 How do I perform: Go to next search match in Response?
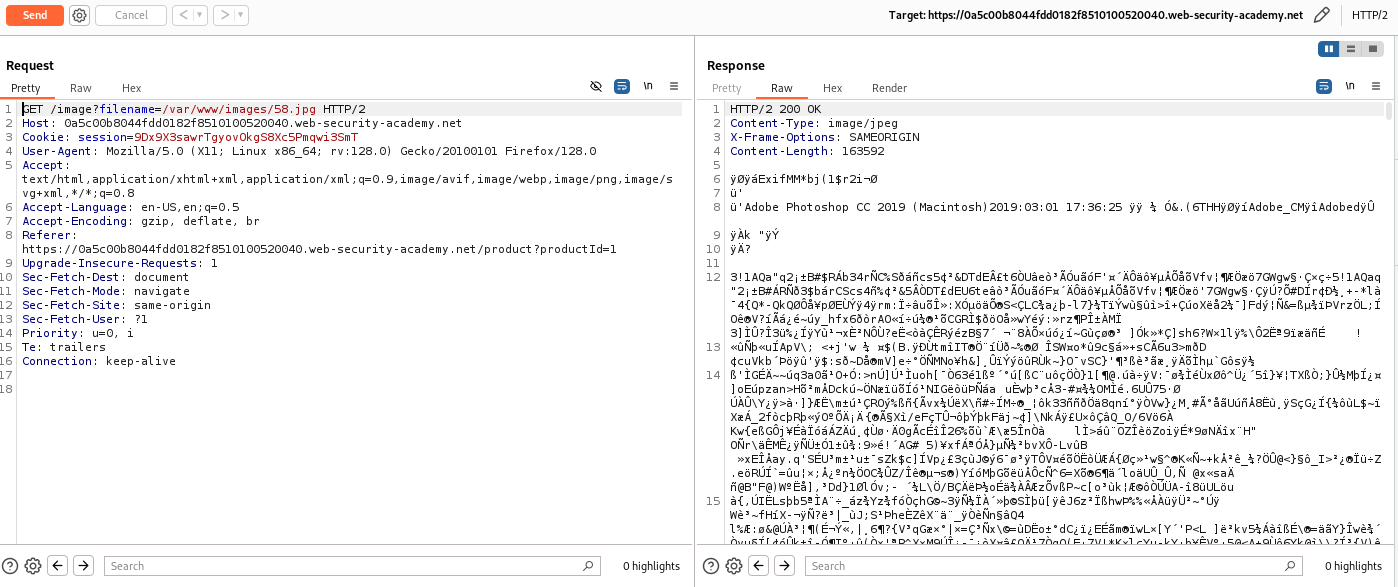785,566
